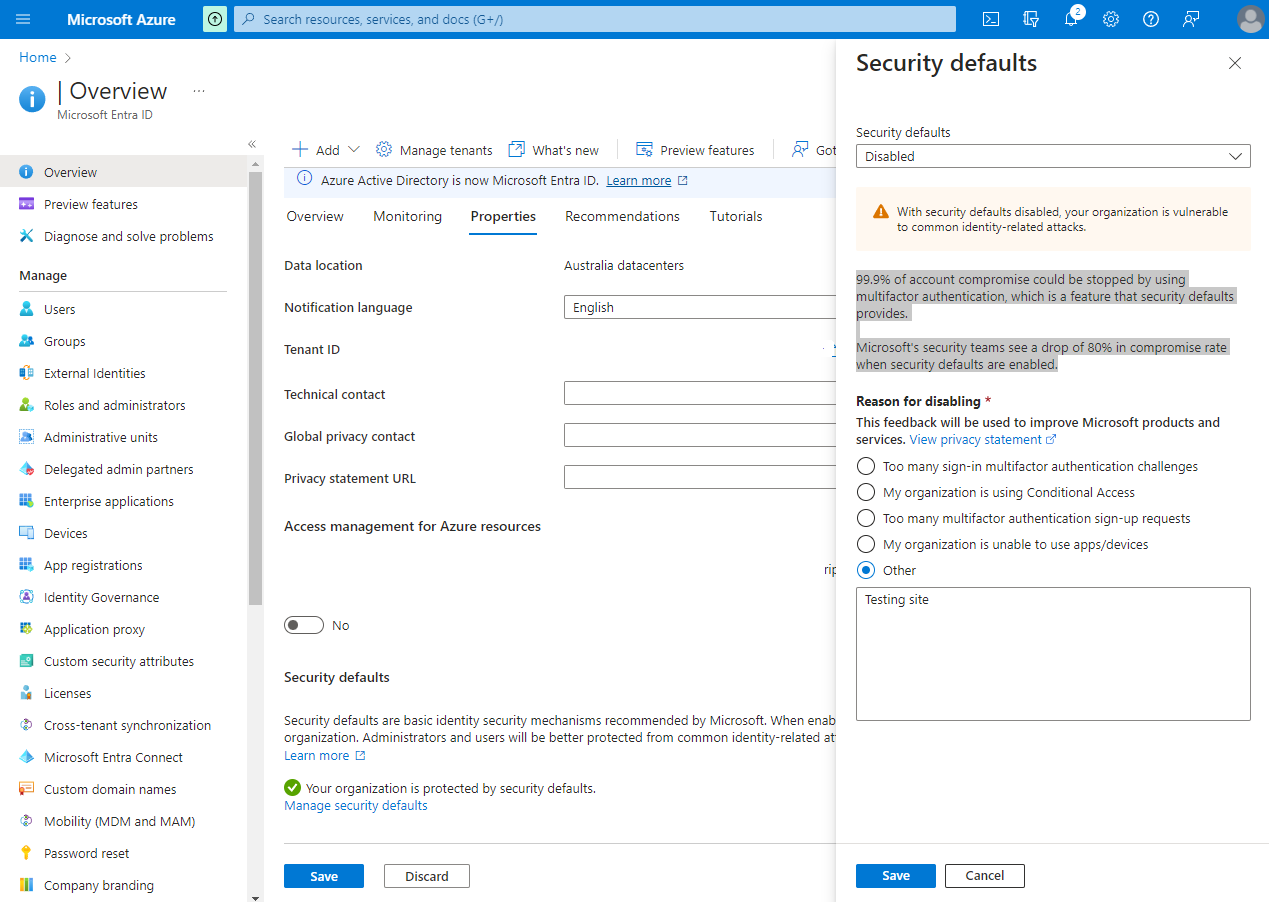Click Manage tenants in toolbar
The image size is (1269, 902).
434,150
